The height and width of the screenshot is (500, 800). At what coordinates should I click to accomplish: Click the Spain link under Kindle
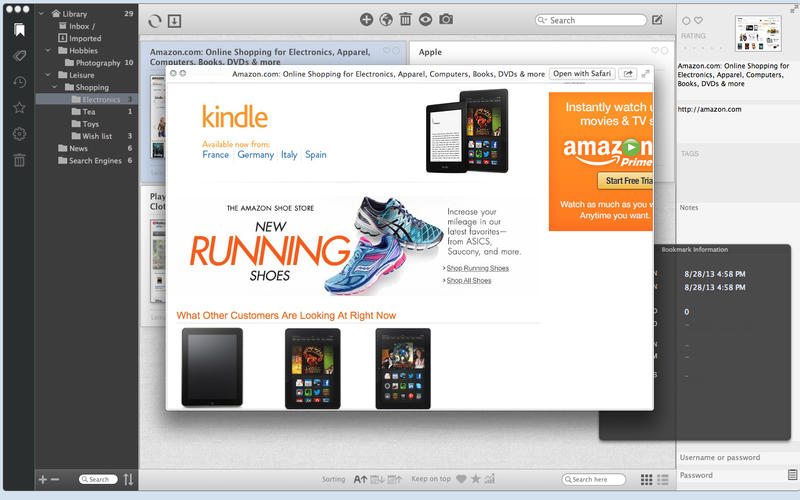pos(316,155)
